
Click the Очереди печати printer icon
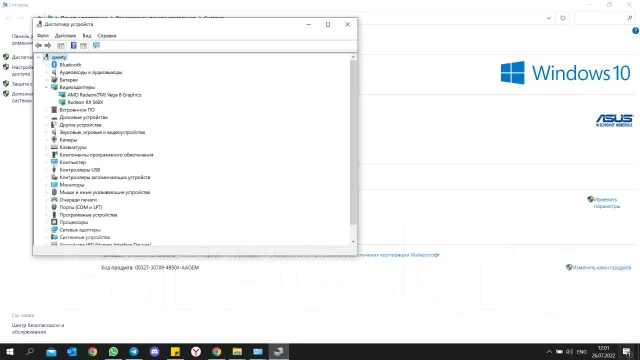tap(54, 200)
